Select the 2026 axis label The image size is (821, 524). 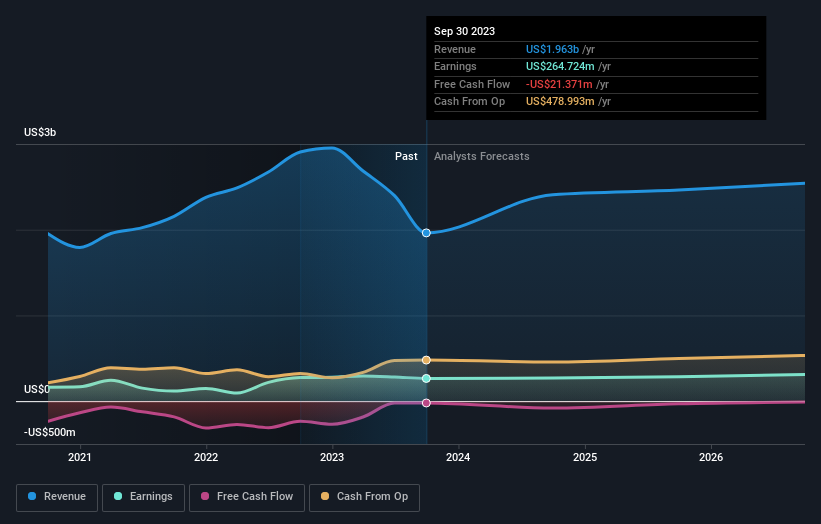pyautogui.click(x=711, y=457)
